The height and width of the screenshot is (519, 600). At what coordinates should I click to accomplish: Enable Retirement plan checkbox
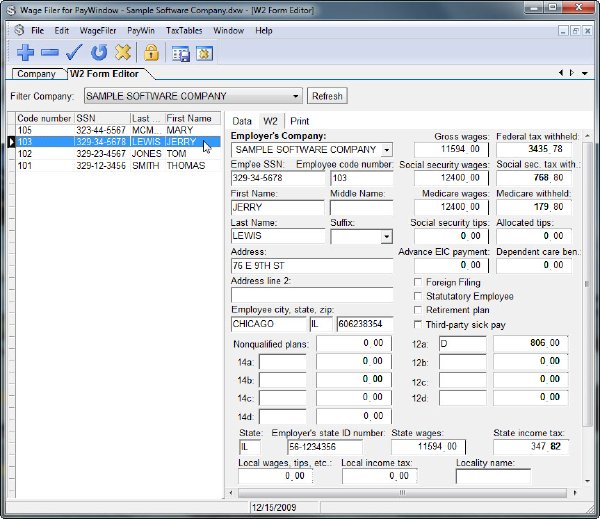point(418,310)
